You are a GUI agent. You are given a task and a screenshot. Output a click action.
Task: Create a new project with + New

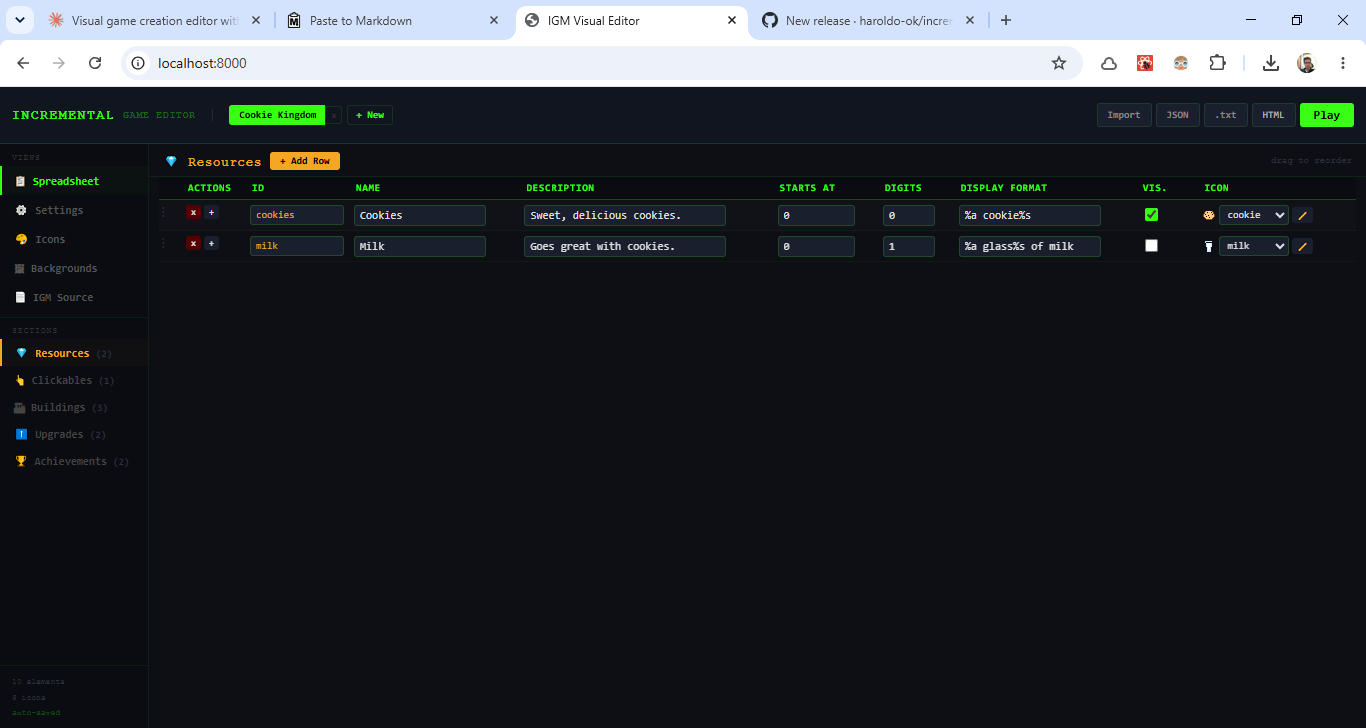point(370,115)
